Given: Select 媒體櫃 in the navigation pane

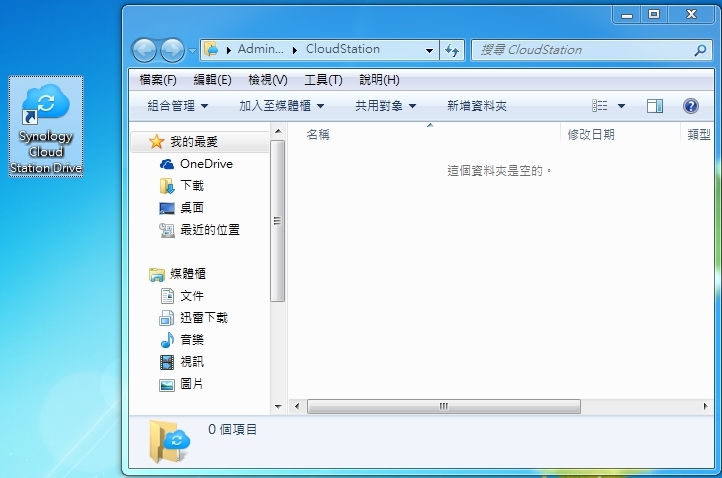Looking at the screenshot, I should pyautogui.click(x=188, y=274).
